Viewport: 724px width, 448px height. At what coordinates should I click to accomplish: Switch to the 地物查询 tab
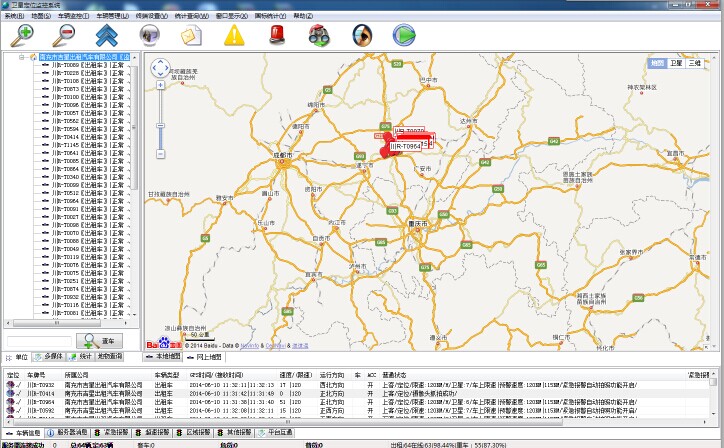pos(109,357)
